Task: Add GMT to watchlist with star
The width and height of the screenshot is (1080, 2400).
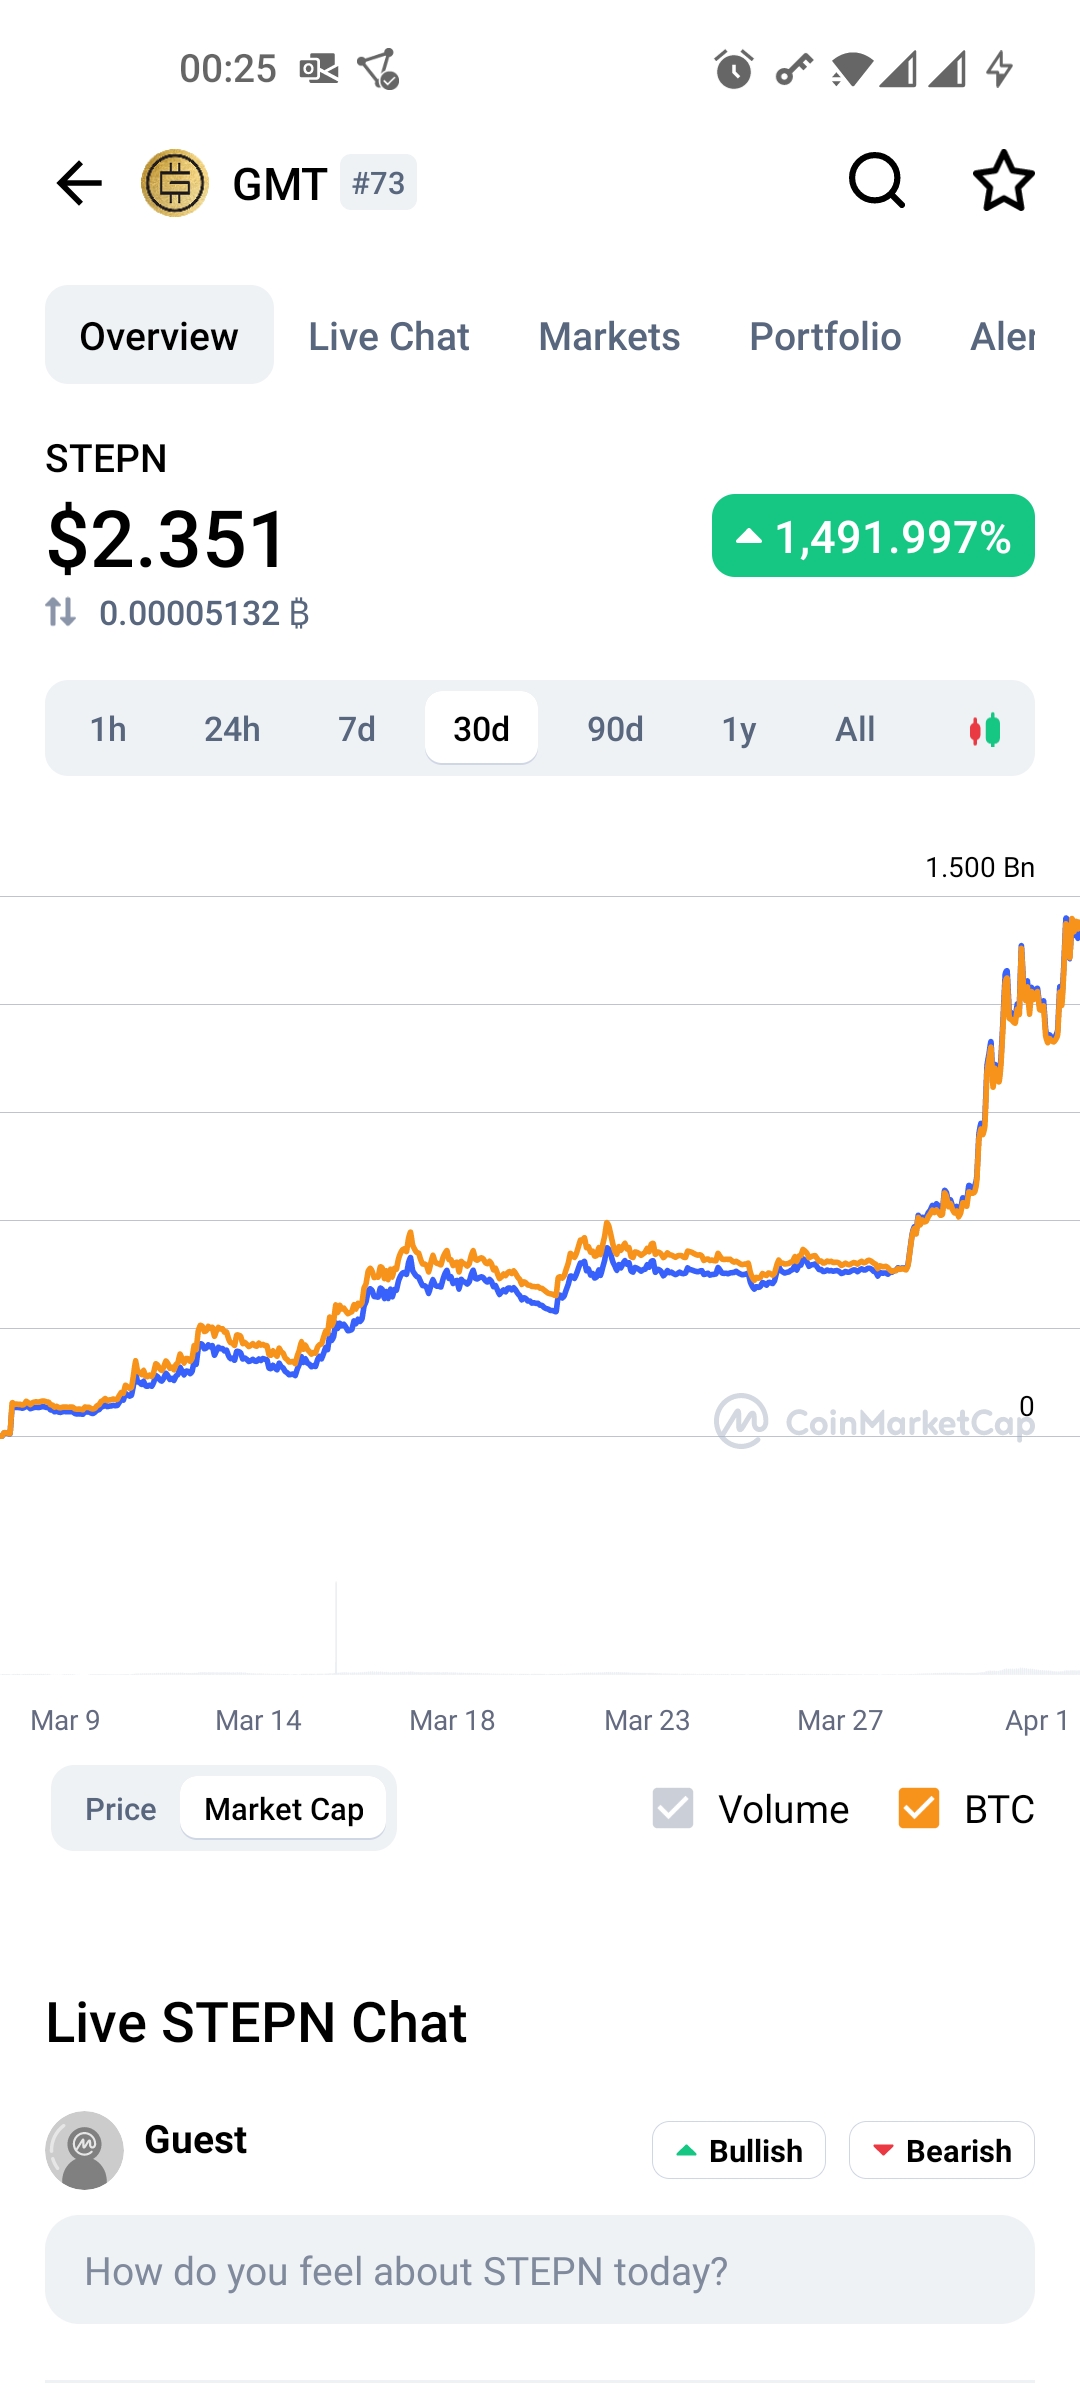Action: tap(1003, 181)
